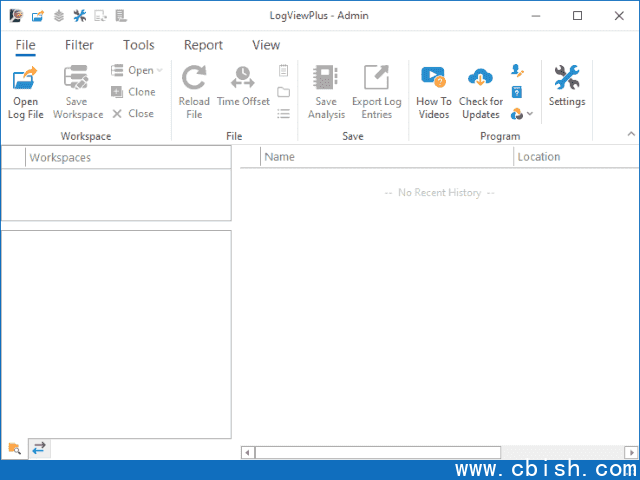Image resolution: width=640 pixels, height=480 pixels.
Task: Click the small list icon in File group
Action: pyautogui.click(x=283, y=113)
